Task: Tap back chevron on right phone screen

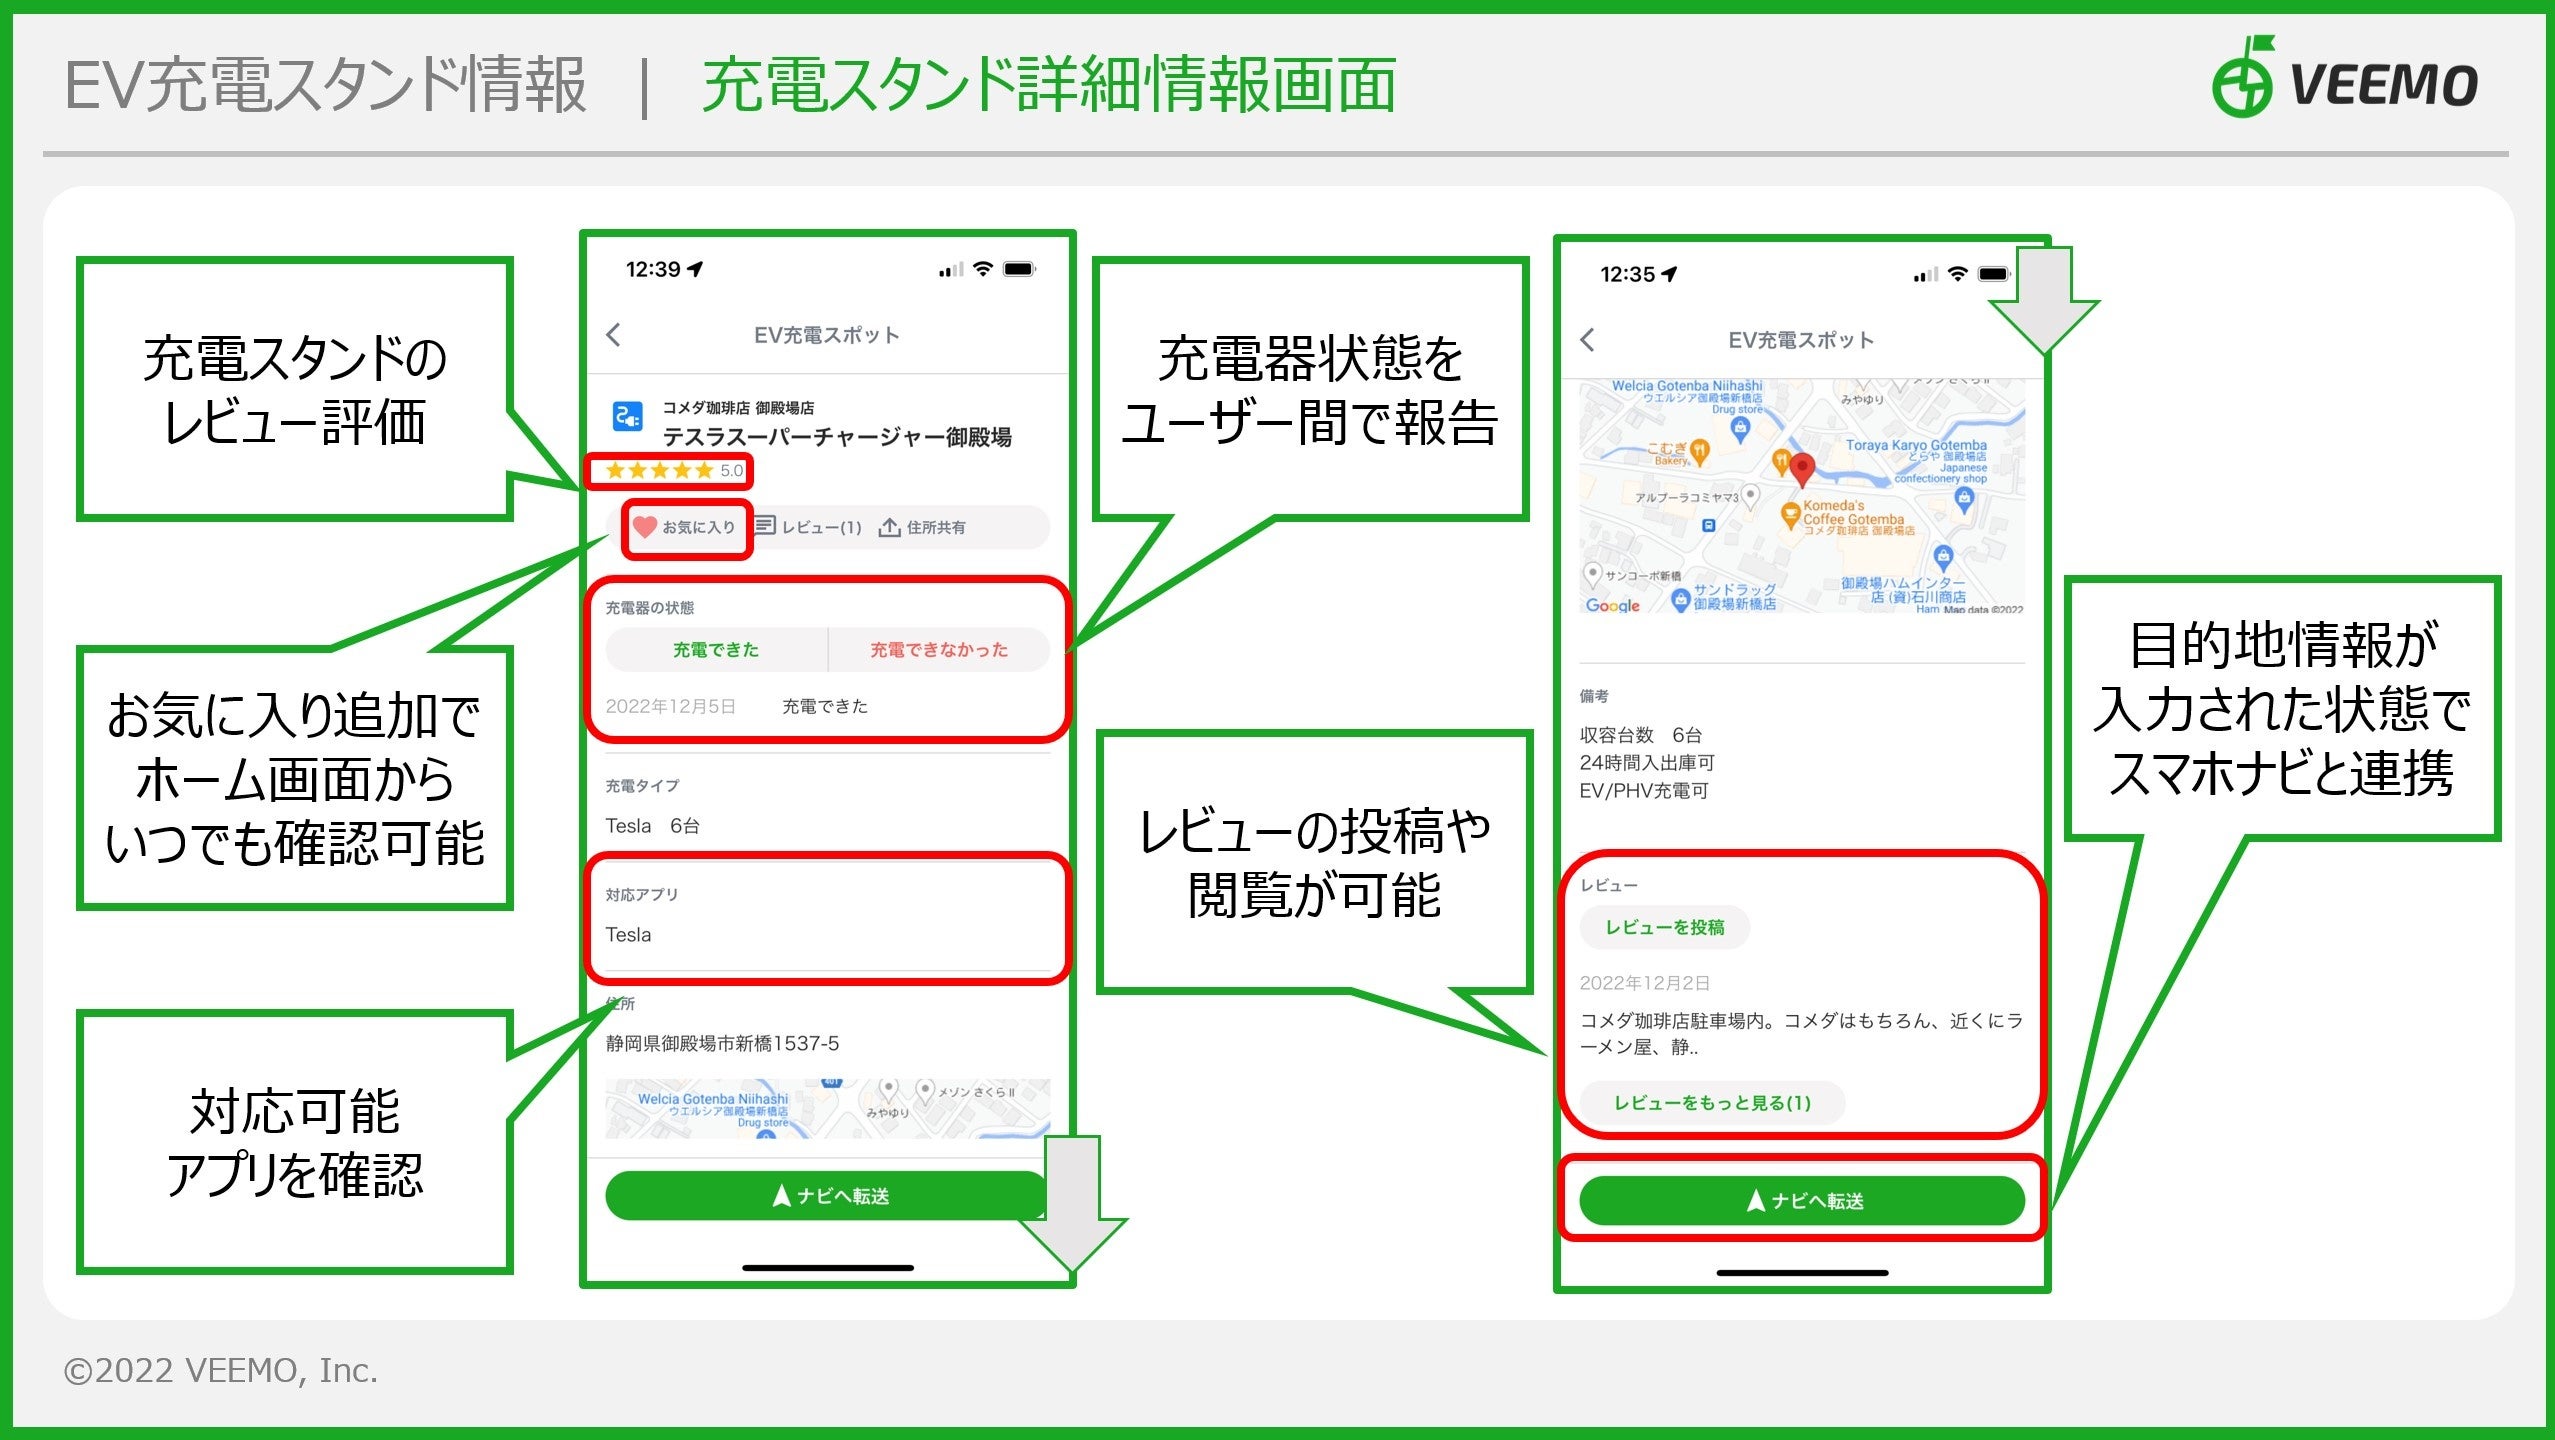Action: pos(1588,340)
